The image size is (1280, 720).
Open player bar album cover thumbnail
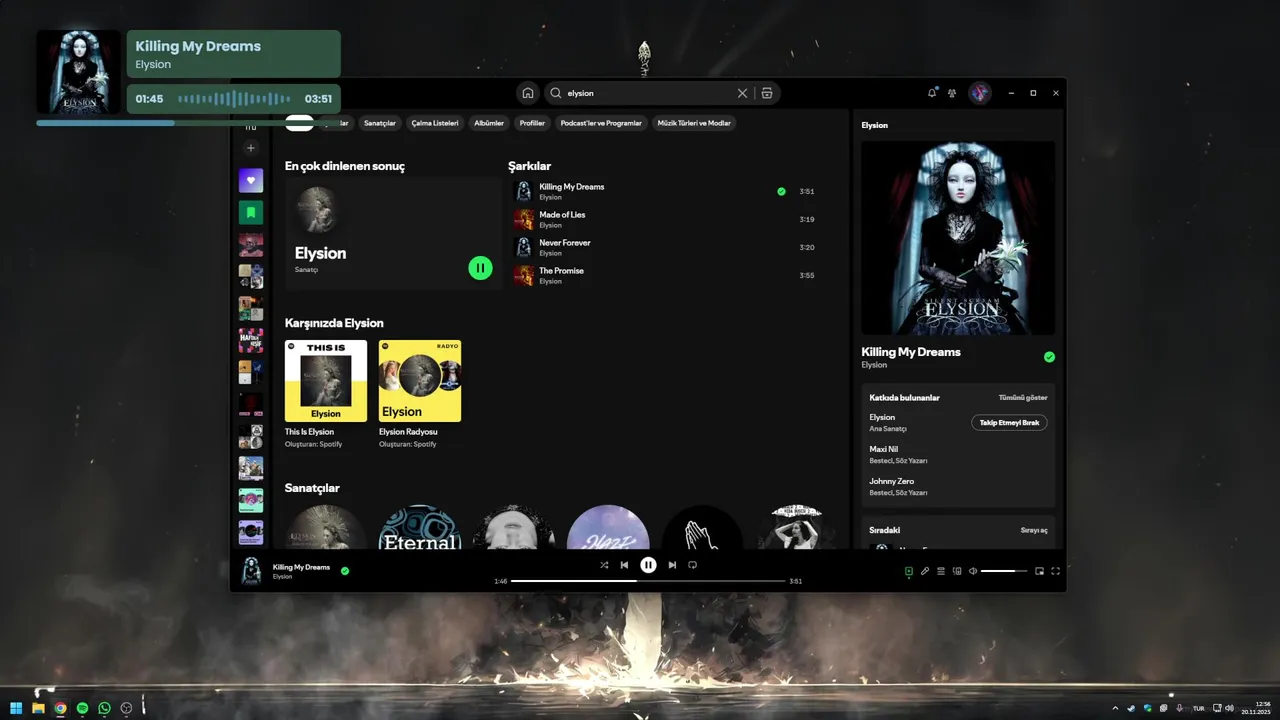252,571
